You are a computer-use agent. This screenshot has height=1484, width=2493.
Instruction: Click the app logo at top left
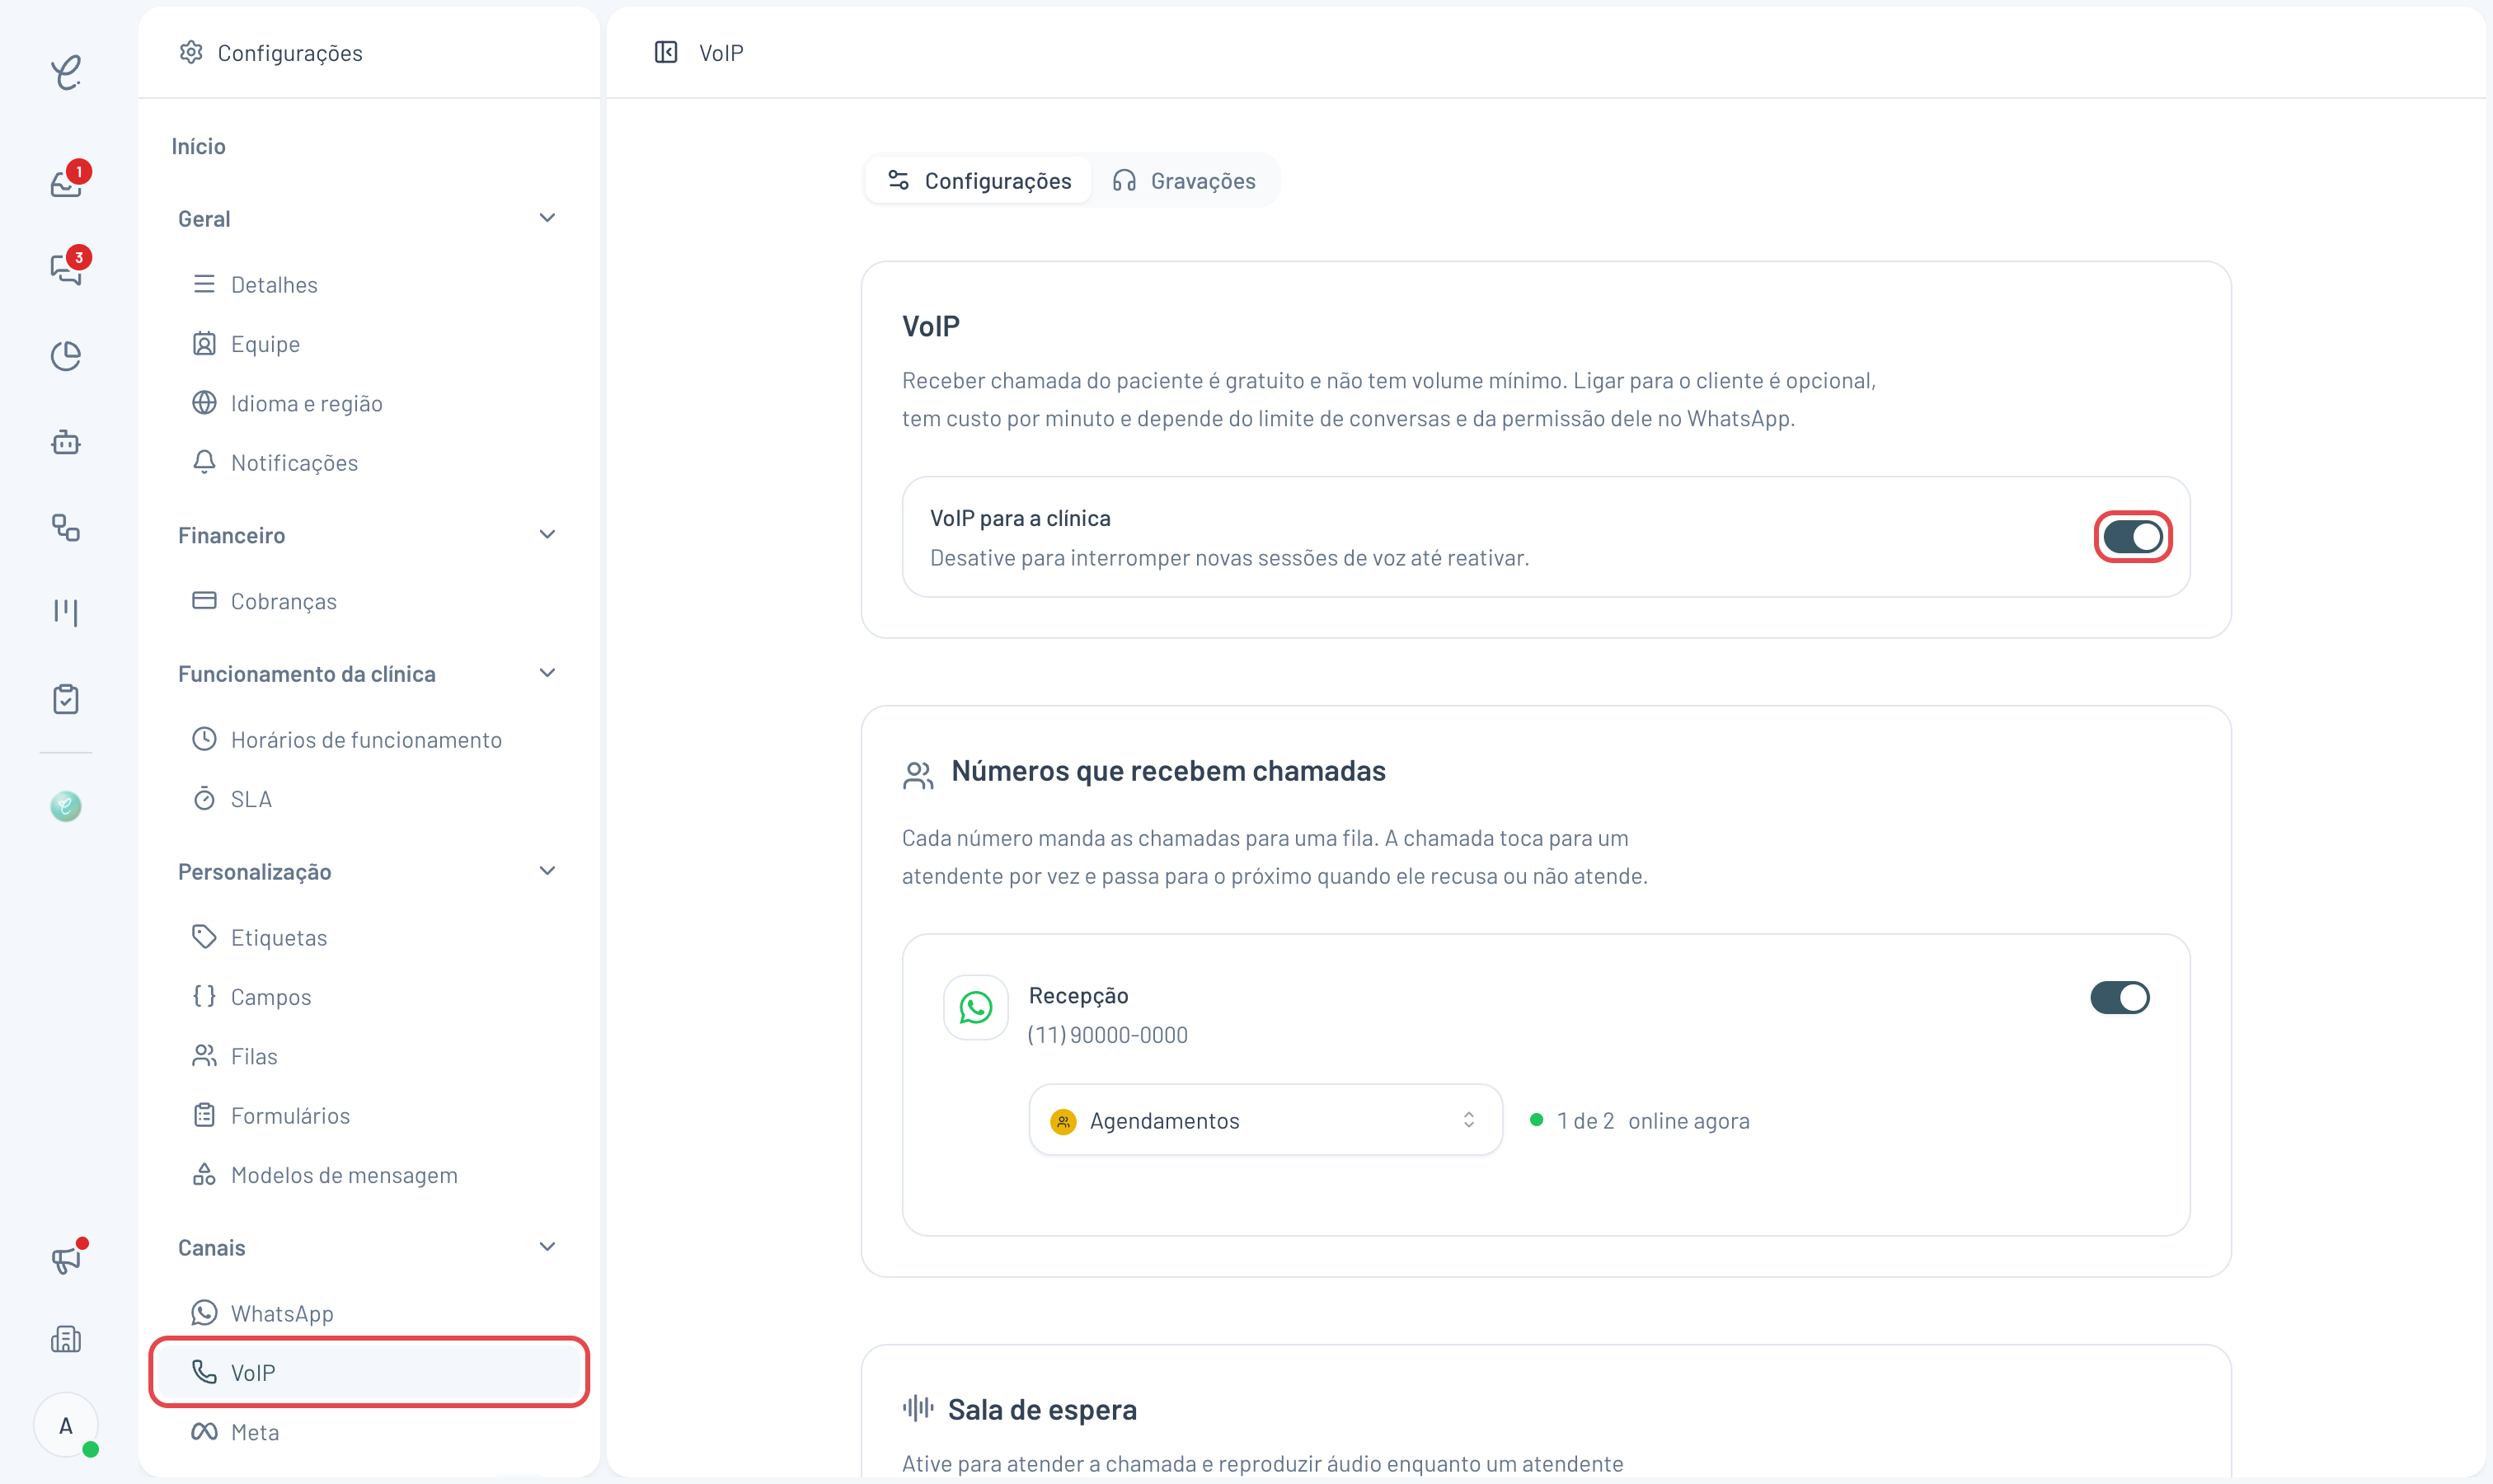pyautogui.click(x=66, y=72)
